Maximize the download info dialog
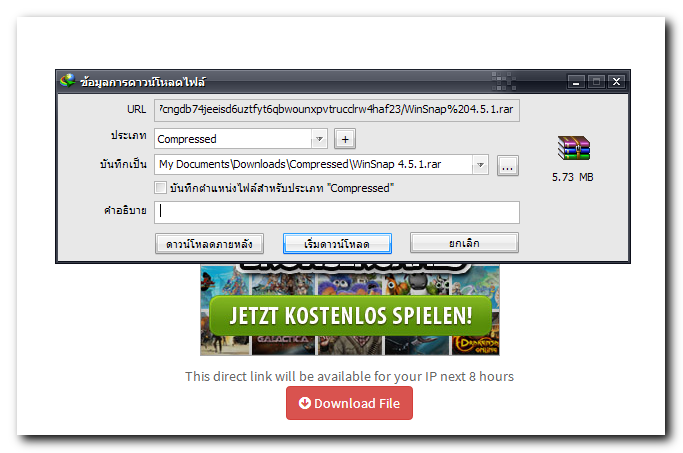This screenshot has width=683, height=453. tap(596, 81)
